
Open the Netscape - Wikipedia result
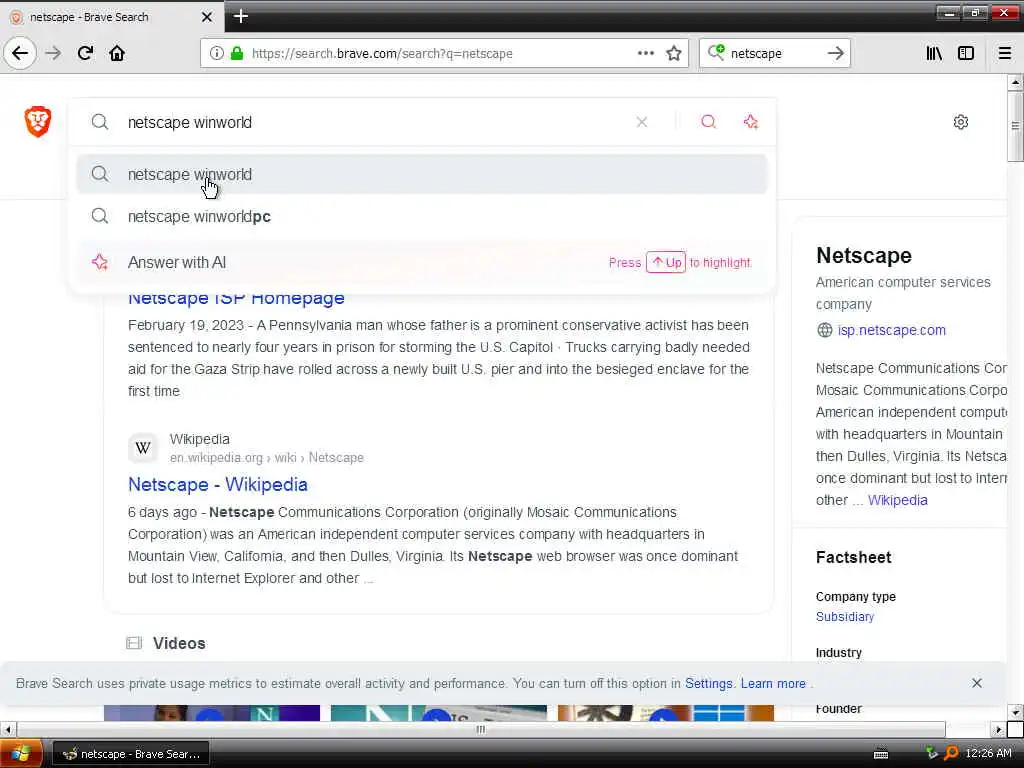217,485
